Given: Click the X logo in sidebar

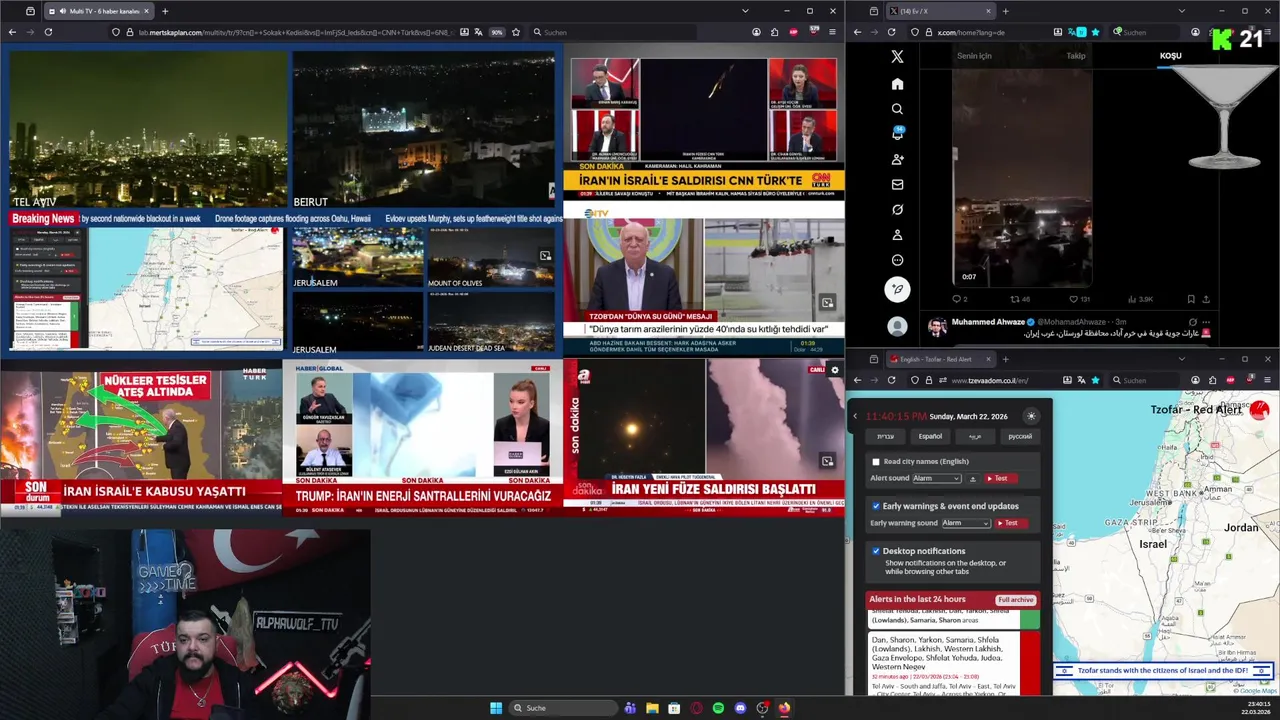Looking at the screenshot, I should [897, 57].
